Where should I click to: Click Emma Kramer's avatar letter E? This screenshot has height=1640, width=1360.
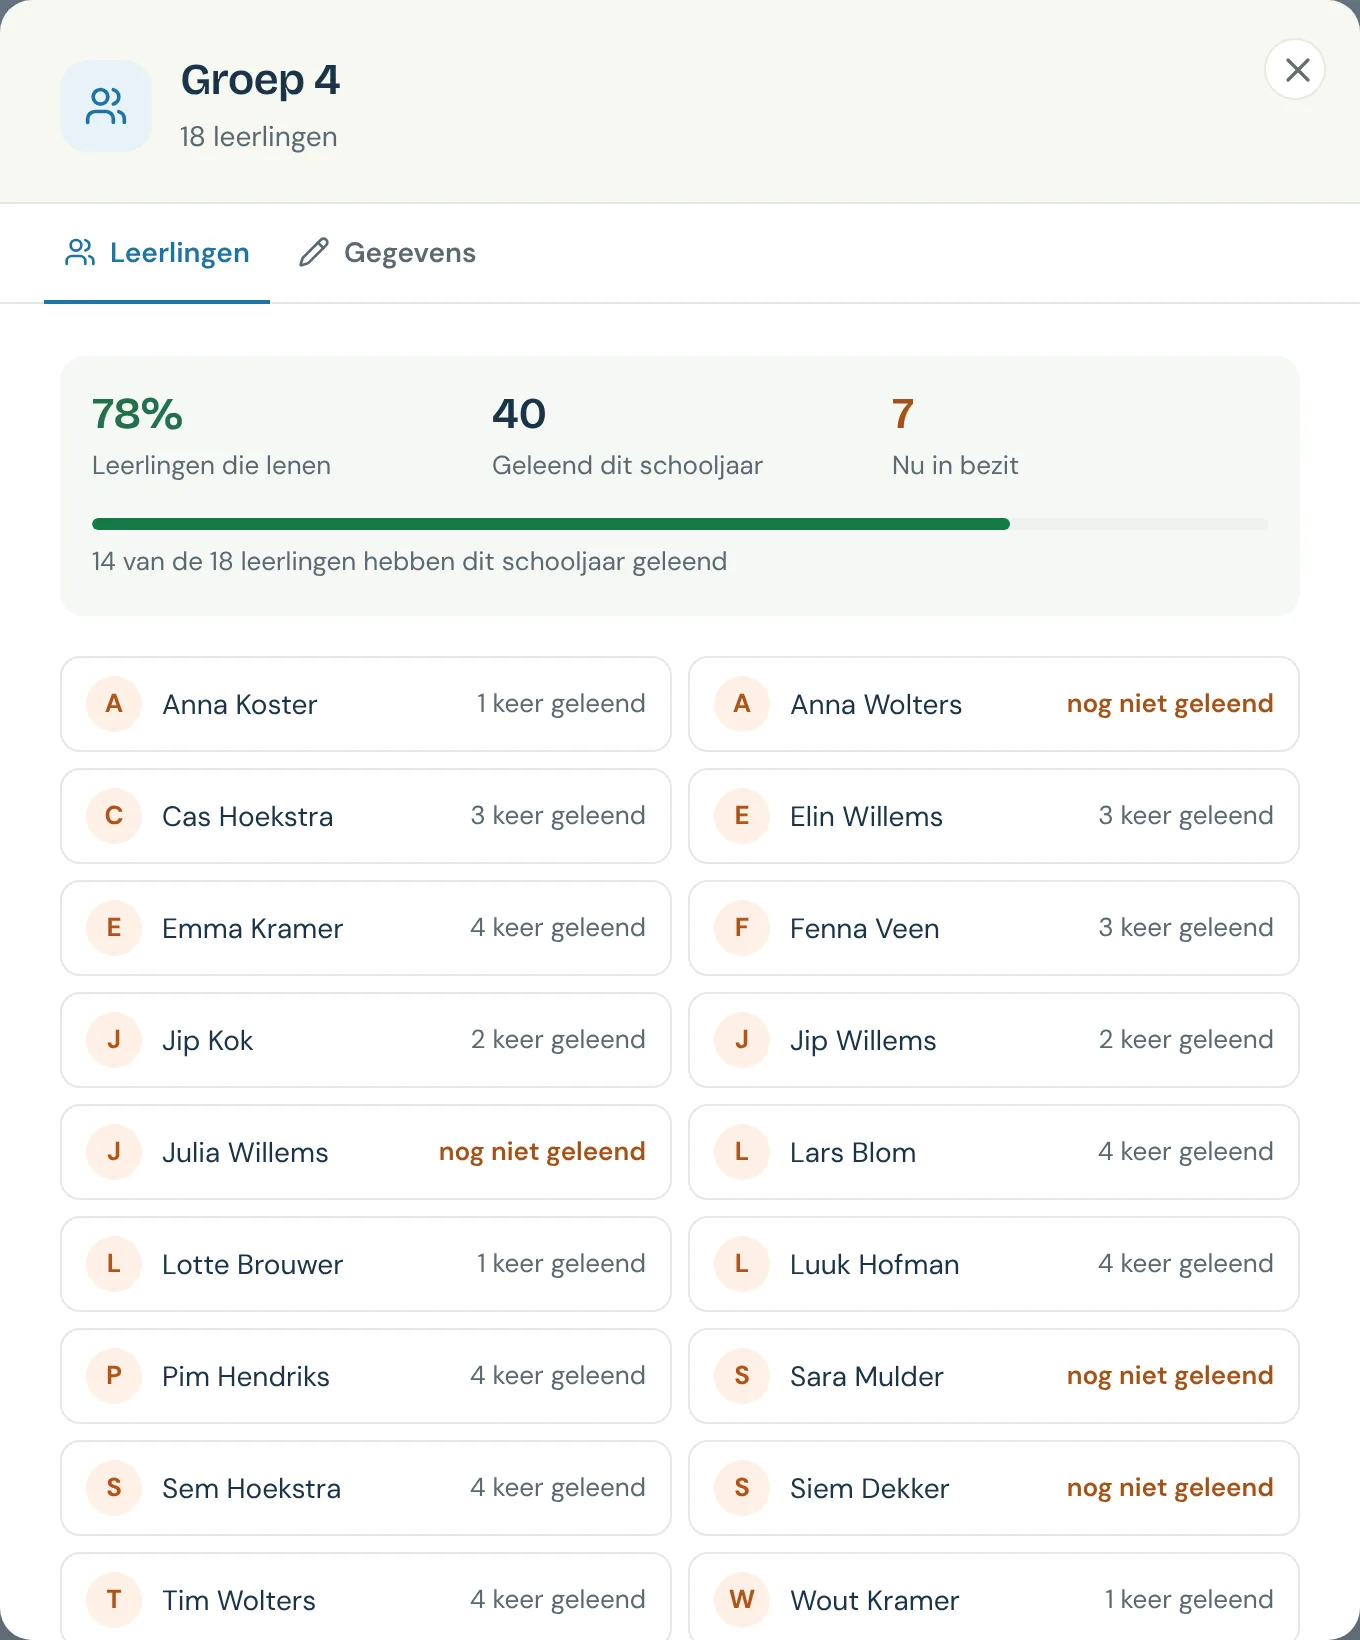pos(114,928)
